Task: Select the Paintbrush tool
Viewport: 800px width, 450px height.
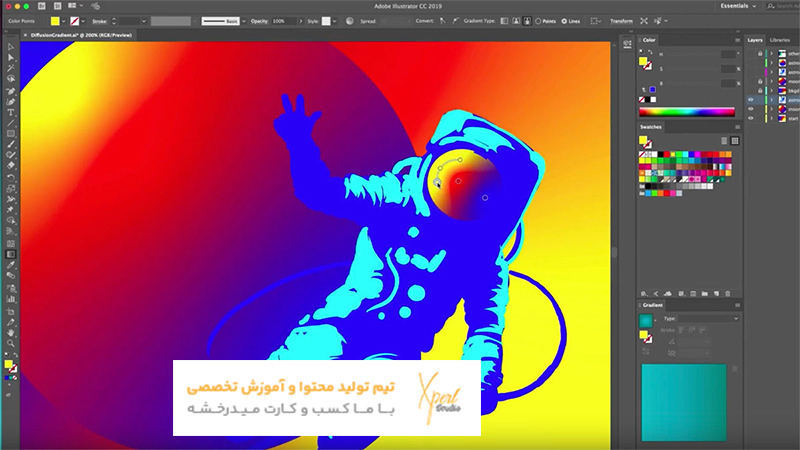Action: click(11, 144)
